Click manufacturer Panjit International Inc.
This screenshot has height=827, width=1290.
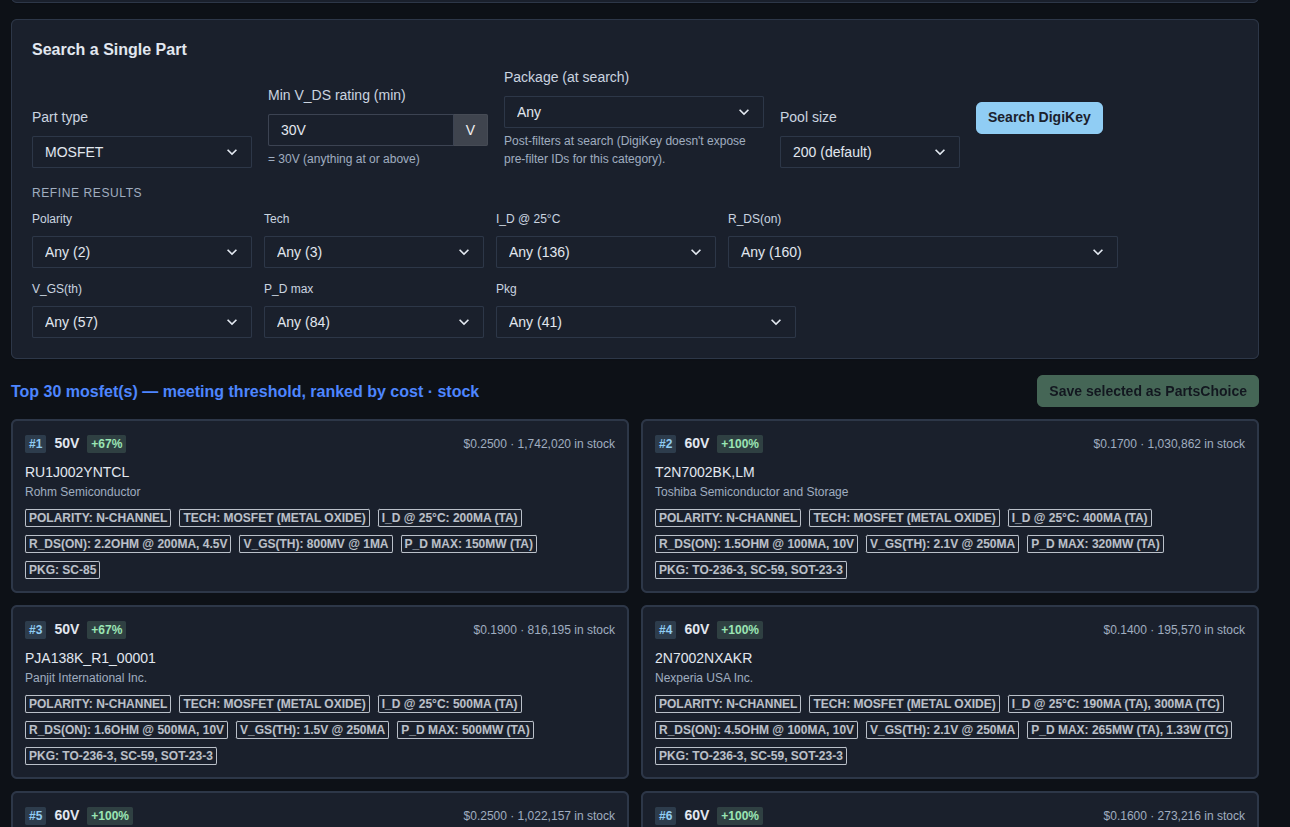pyautogui.click(x=86, y=678)
